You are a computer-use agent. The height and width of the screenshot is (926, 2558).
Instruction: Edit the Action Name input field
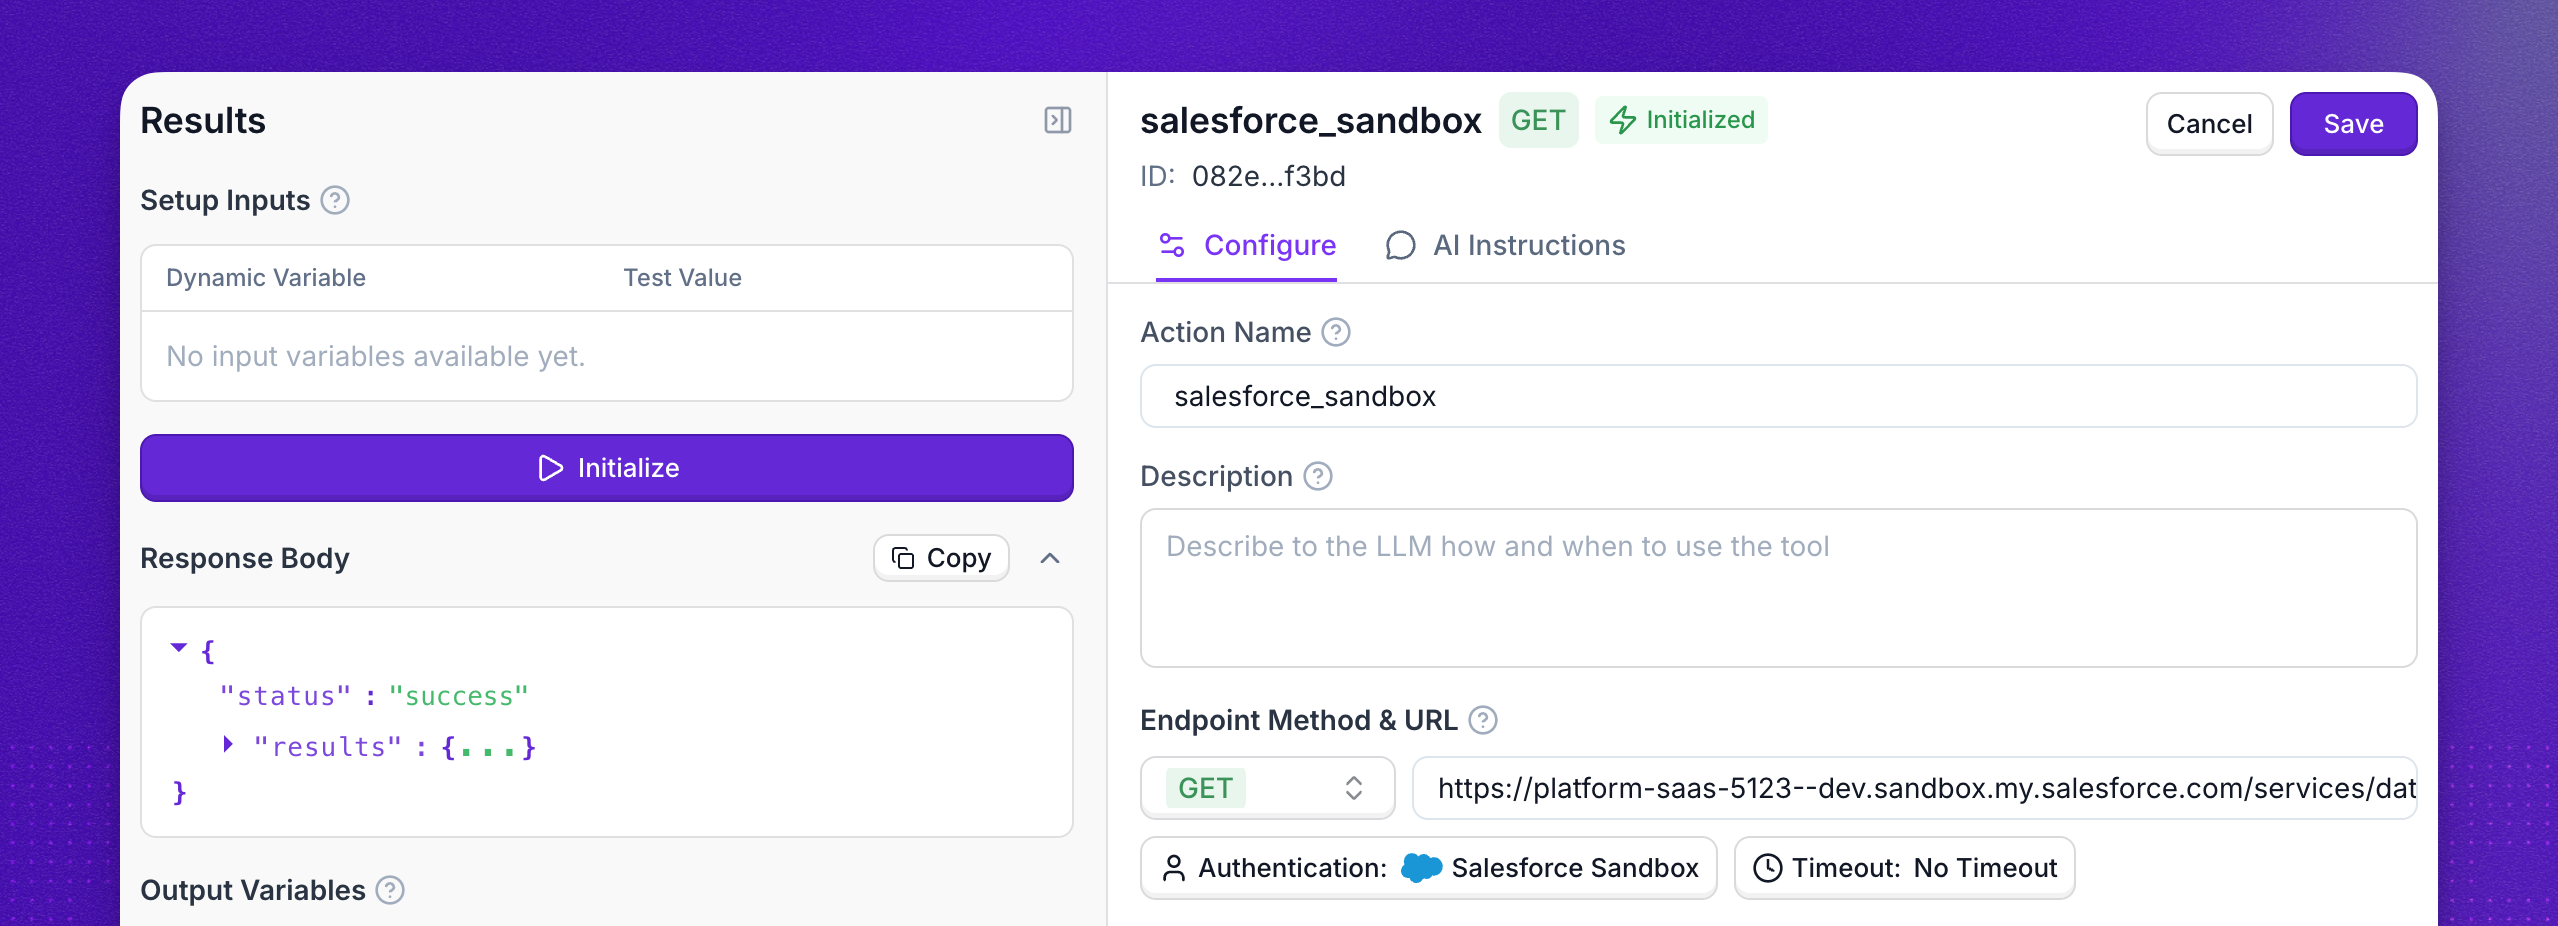point(1778,396)
